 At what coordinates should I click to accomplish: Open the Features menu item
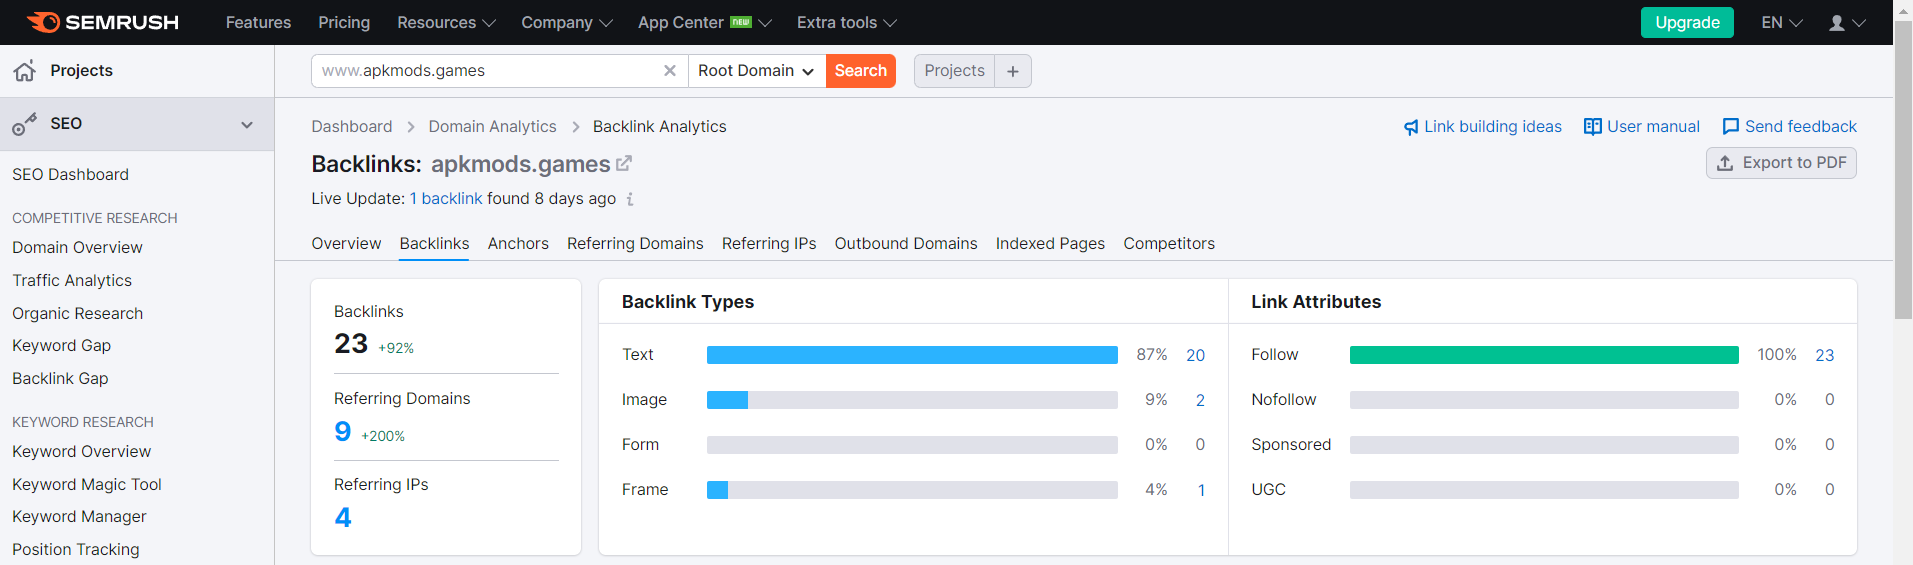[x=258, y=22]
